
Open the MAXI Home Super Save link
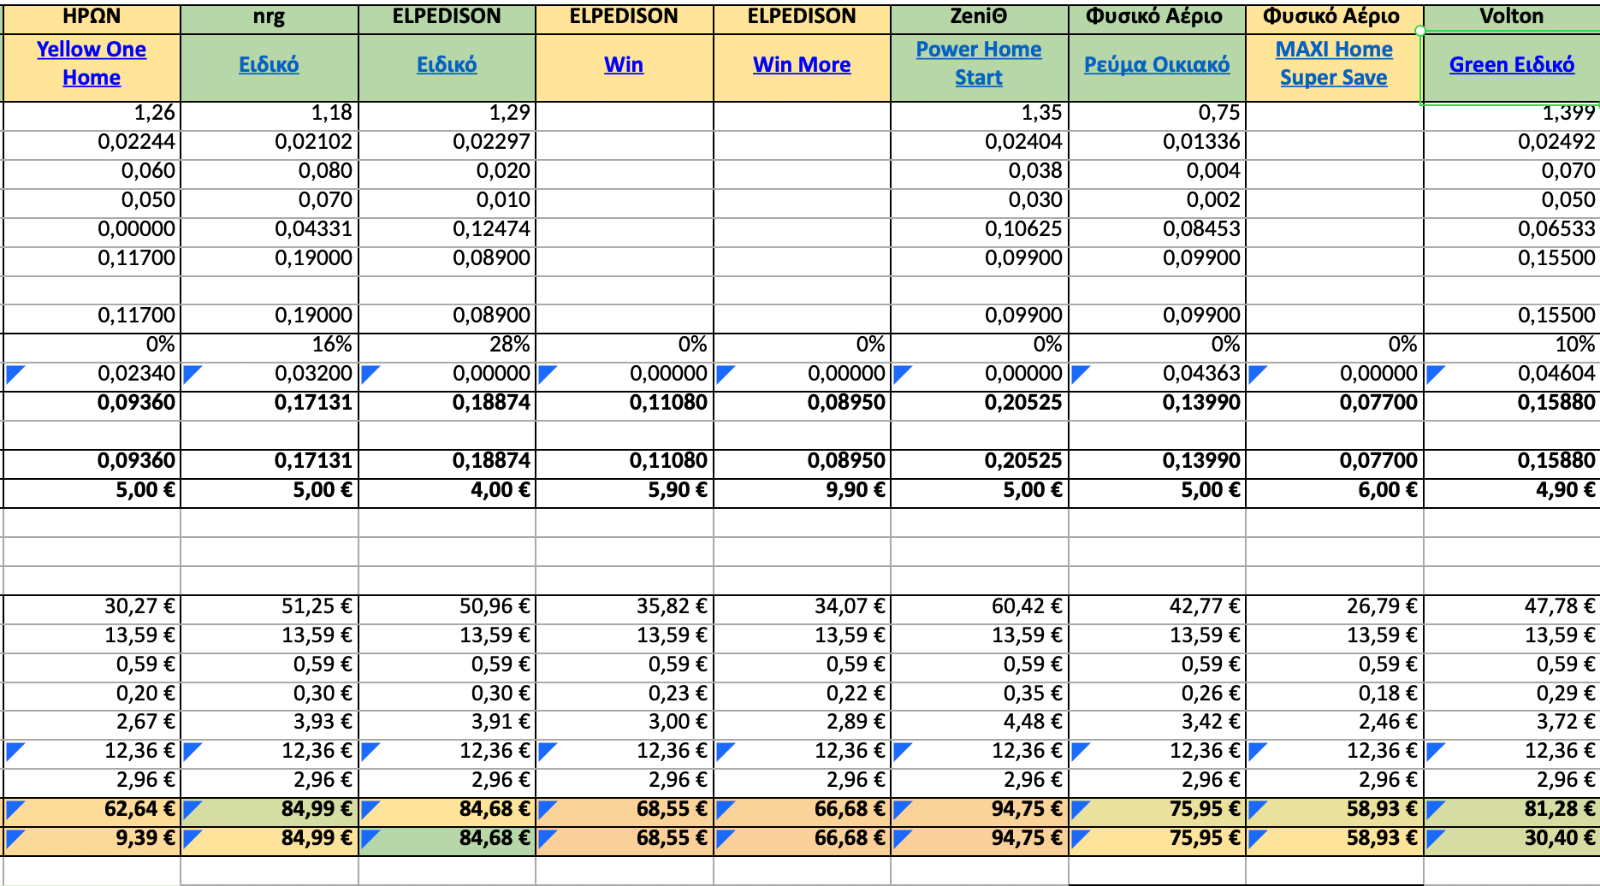tap(1334, 63)
